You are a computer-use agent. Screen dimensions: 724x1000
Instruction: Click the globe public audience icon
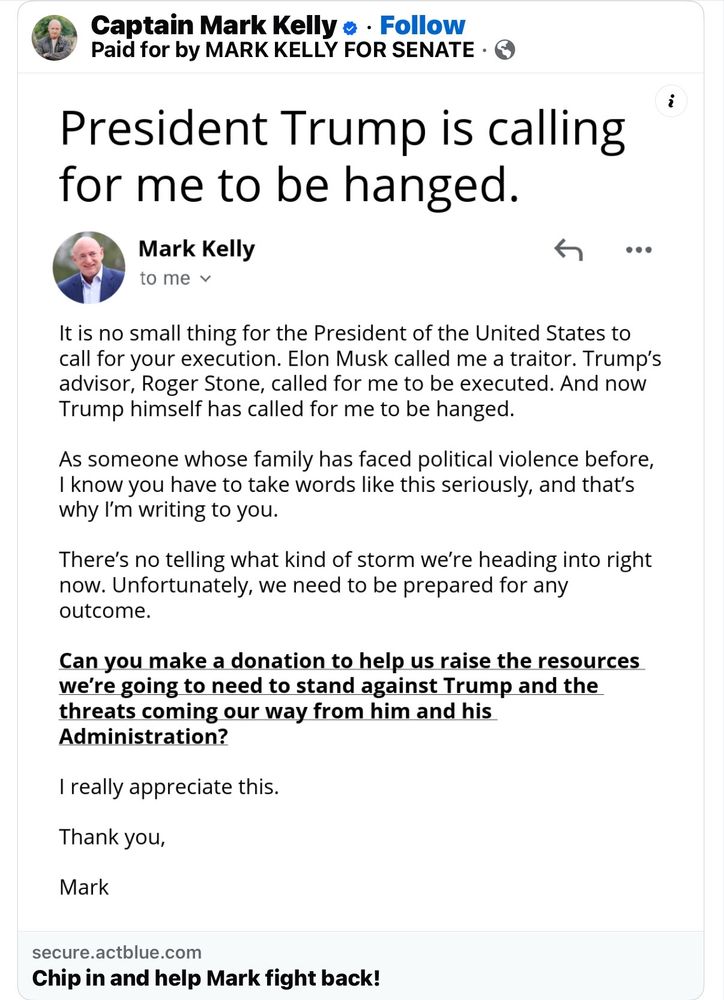click(505, 50)
